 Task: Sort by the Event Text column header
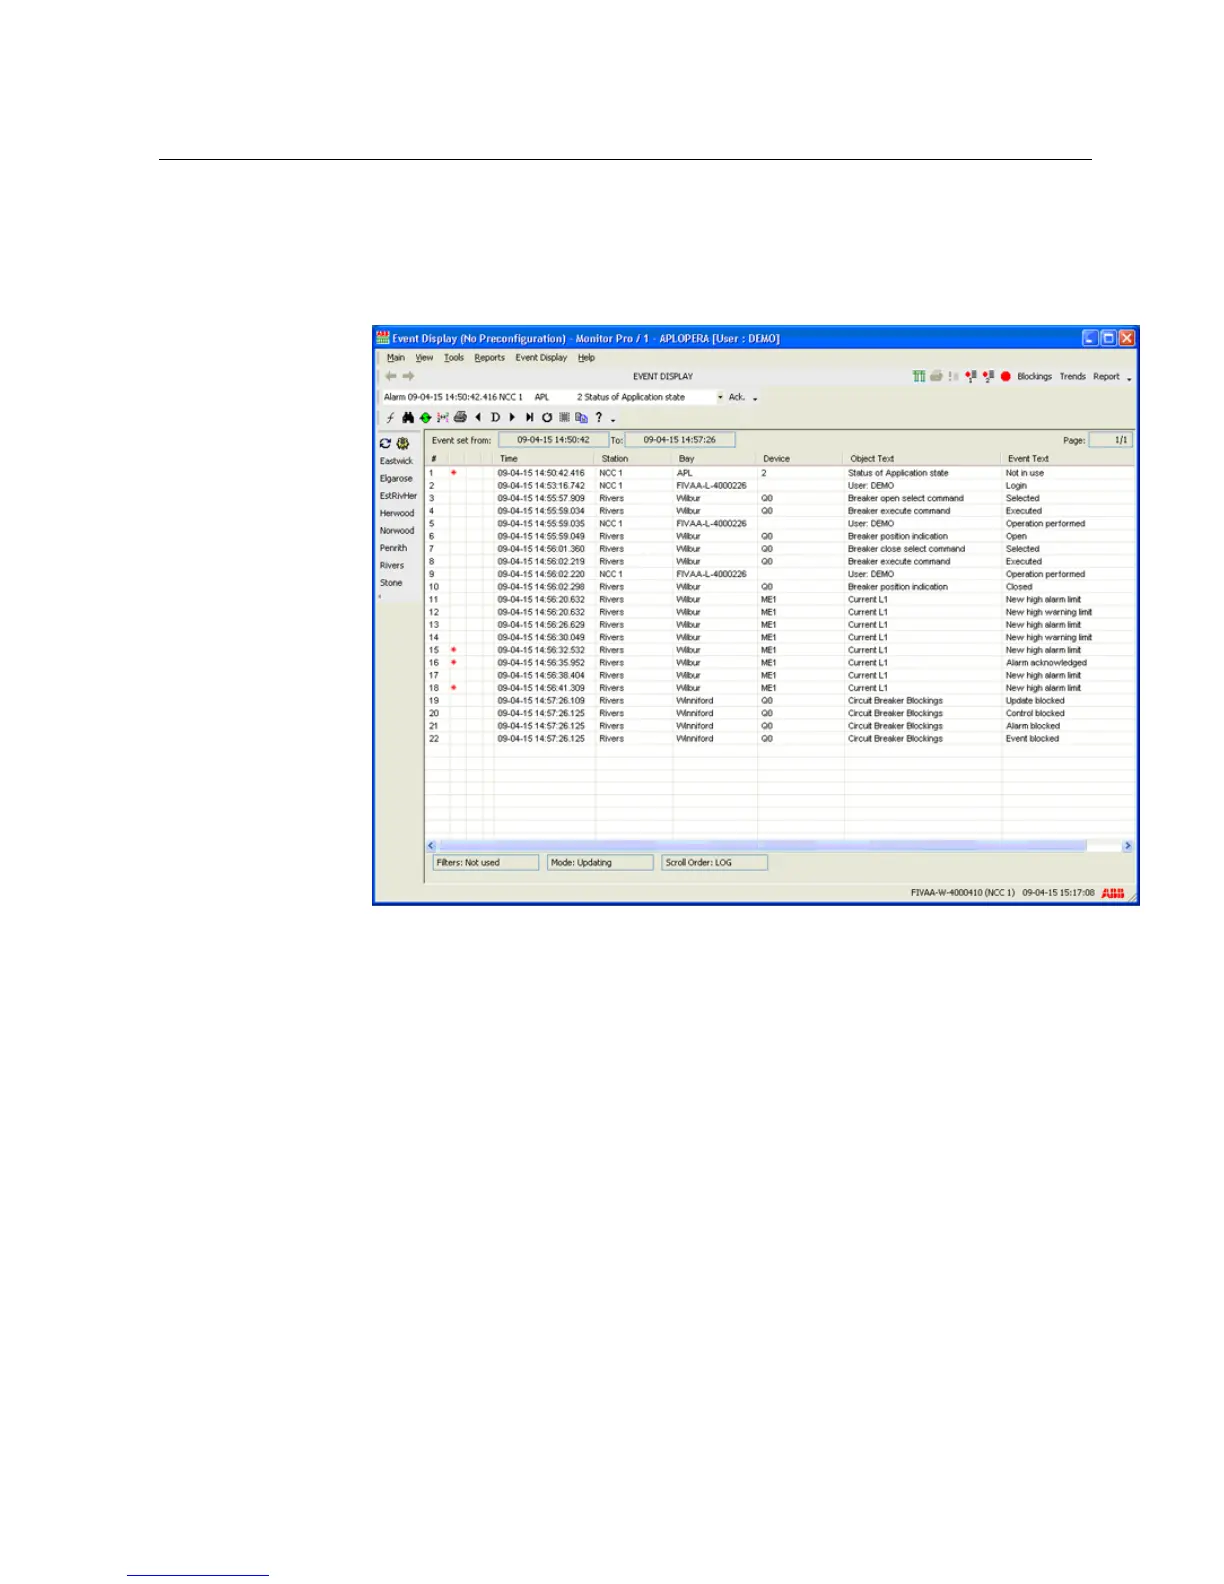pyautogui.click(x=1069, y=459)
